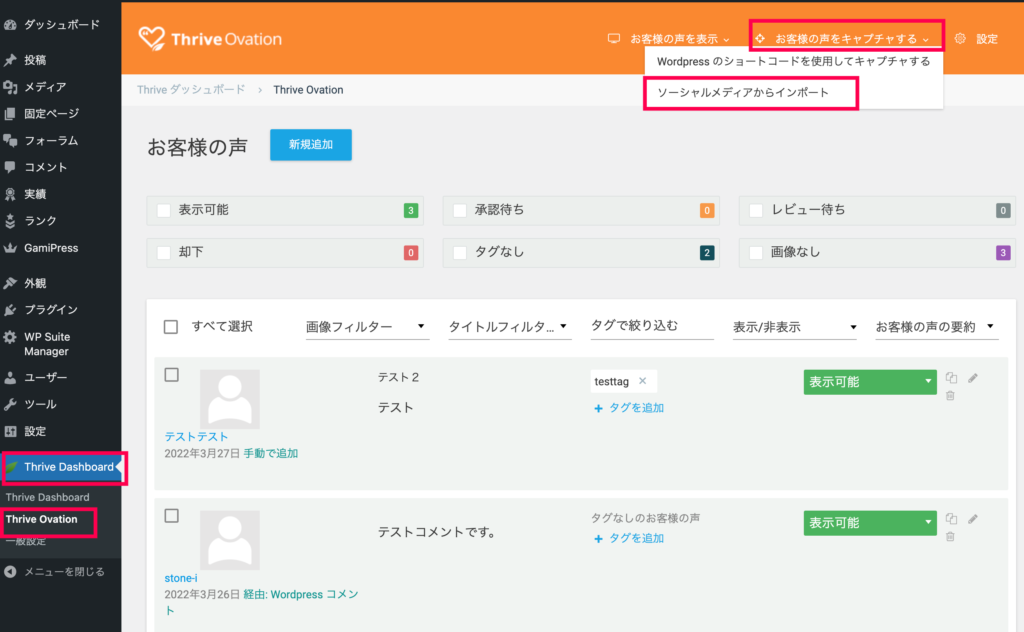The height and width of the screenshot is (632, 1024).
Task: Duplicate the stone-i testimonial with copy icon
Action: 952,518
